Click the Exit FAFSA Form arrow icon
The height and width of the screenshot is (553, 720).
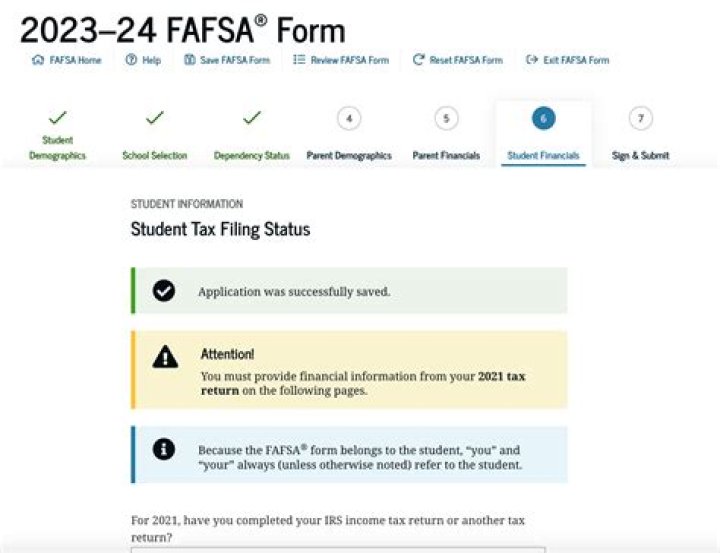click(532, 60)
